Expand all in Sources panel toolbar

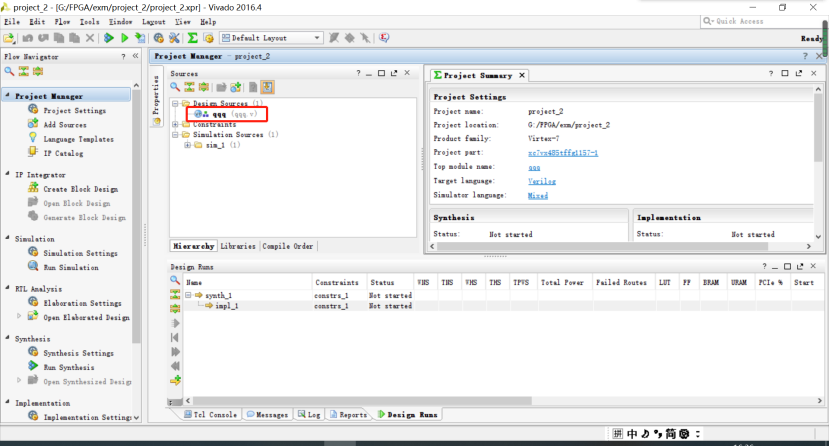point(203,87)
